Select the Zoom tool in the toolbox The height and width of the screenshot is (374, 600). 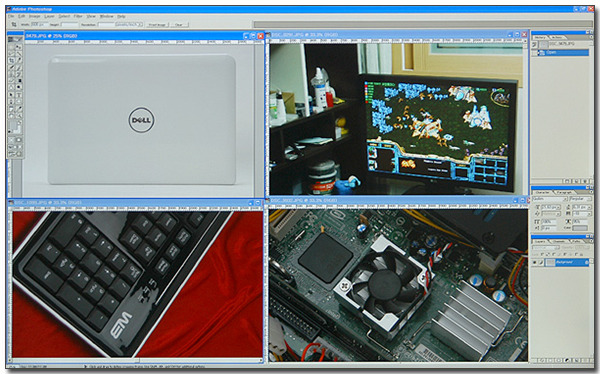[19, 115]
